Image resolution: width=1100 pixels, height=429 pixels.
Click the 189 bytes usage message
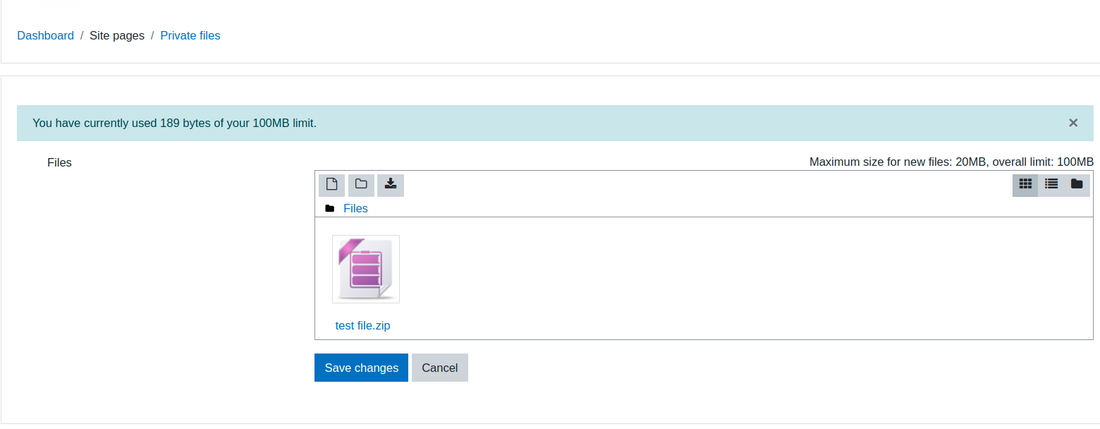[175, 123]
